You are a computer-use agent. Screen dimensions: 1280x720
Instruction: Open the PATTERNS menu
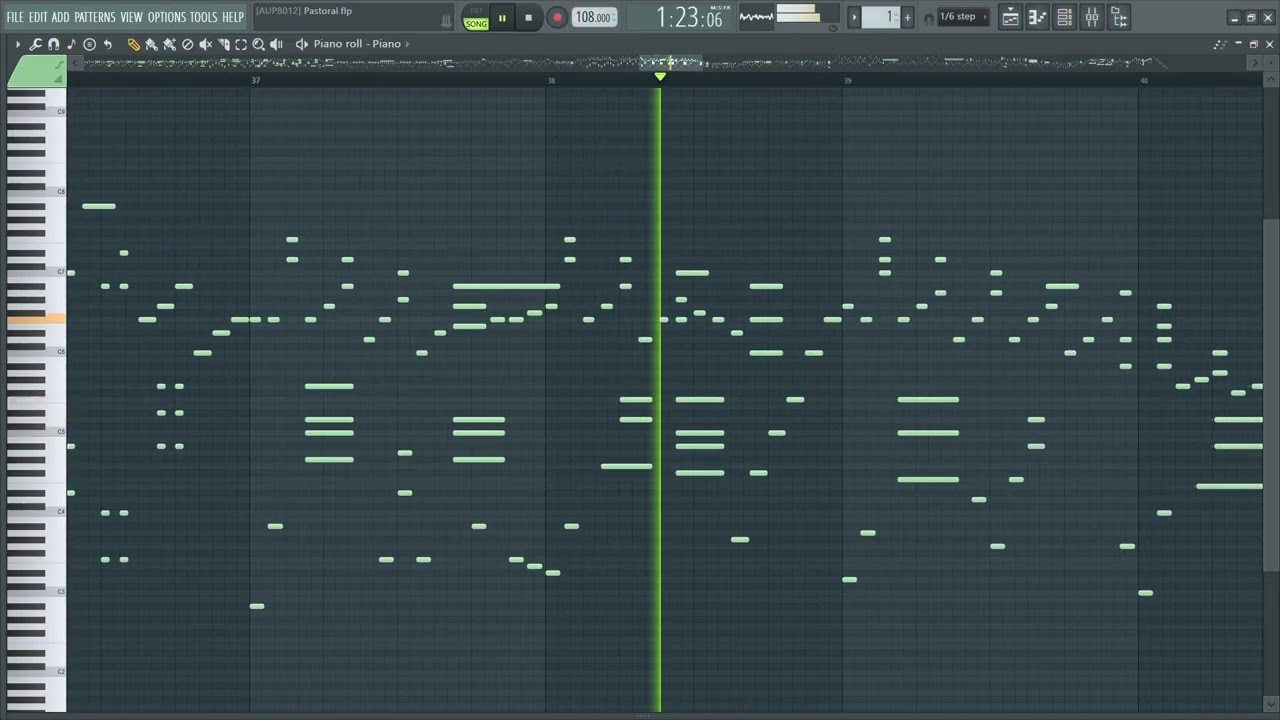[x=95, y=17]
